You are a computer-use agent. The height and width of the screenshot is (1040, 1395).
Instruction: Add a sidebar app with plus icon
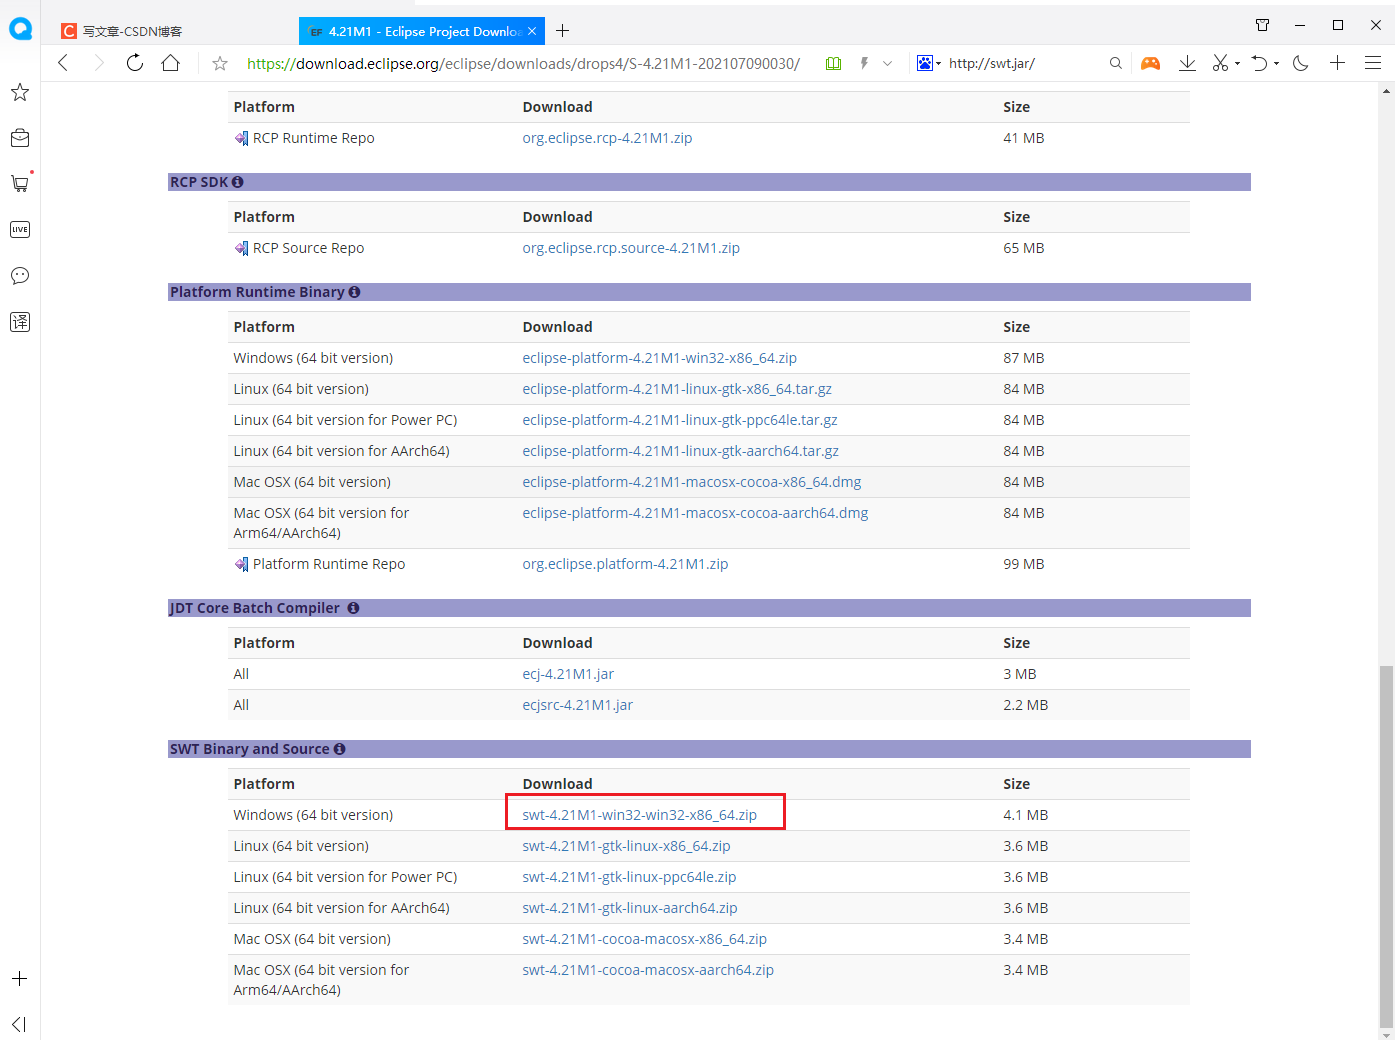point(20,979)
